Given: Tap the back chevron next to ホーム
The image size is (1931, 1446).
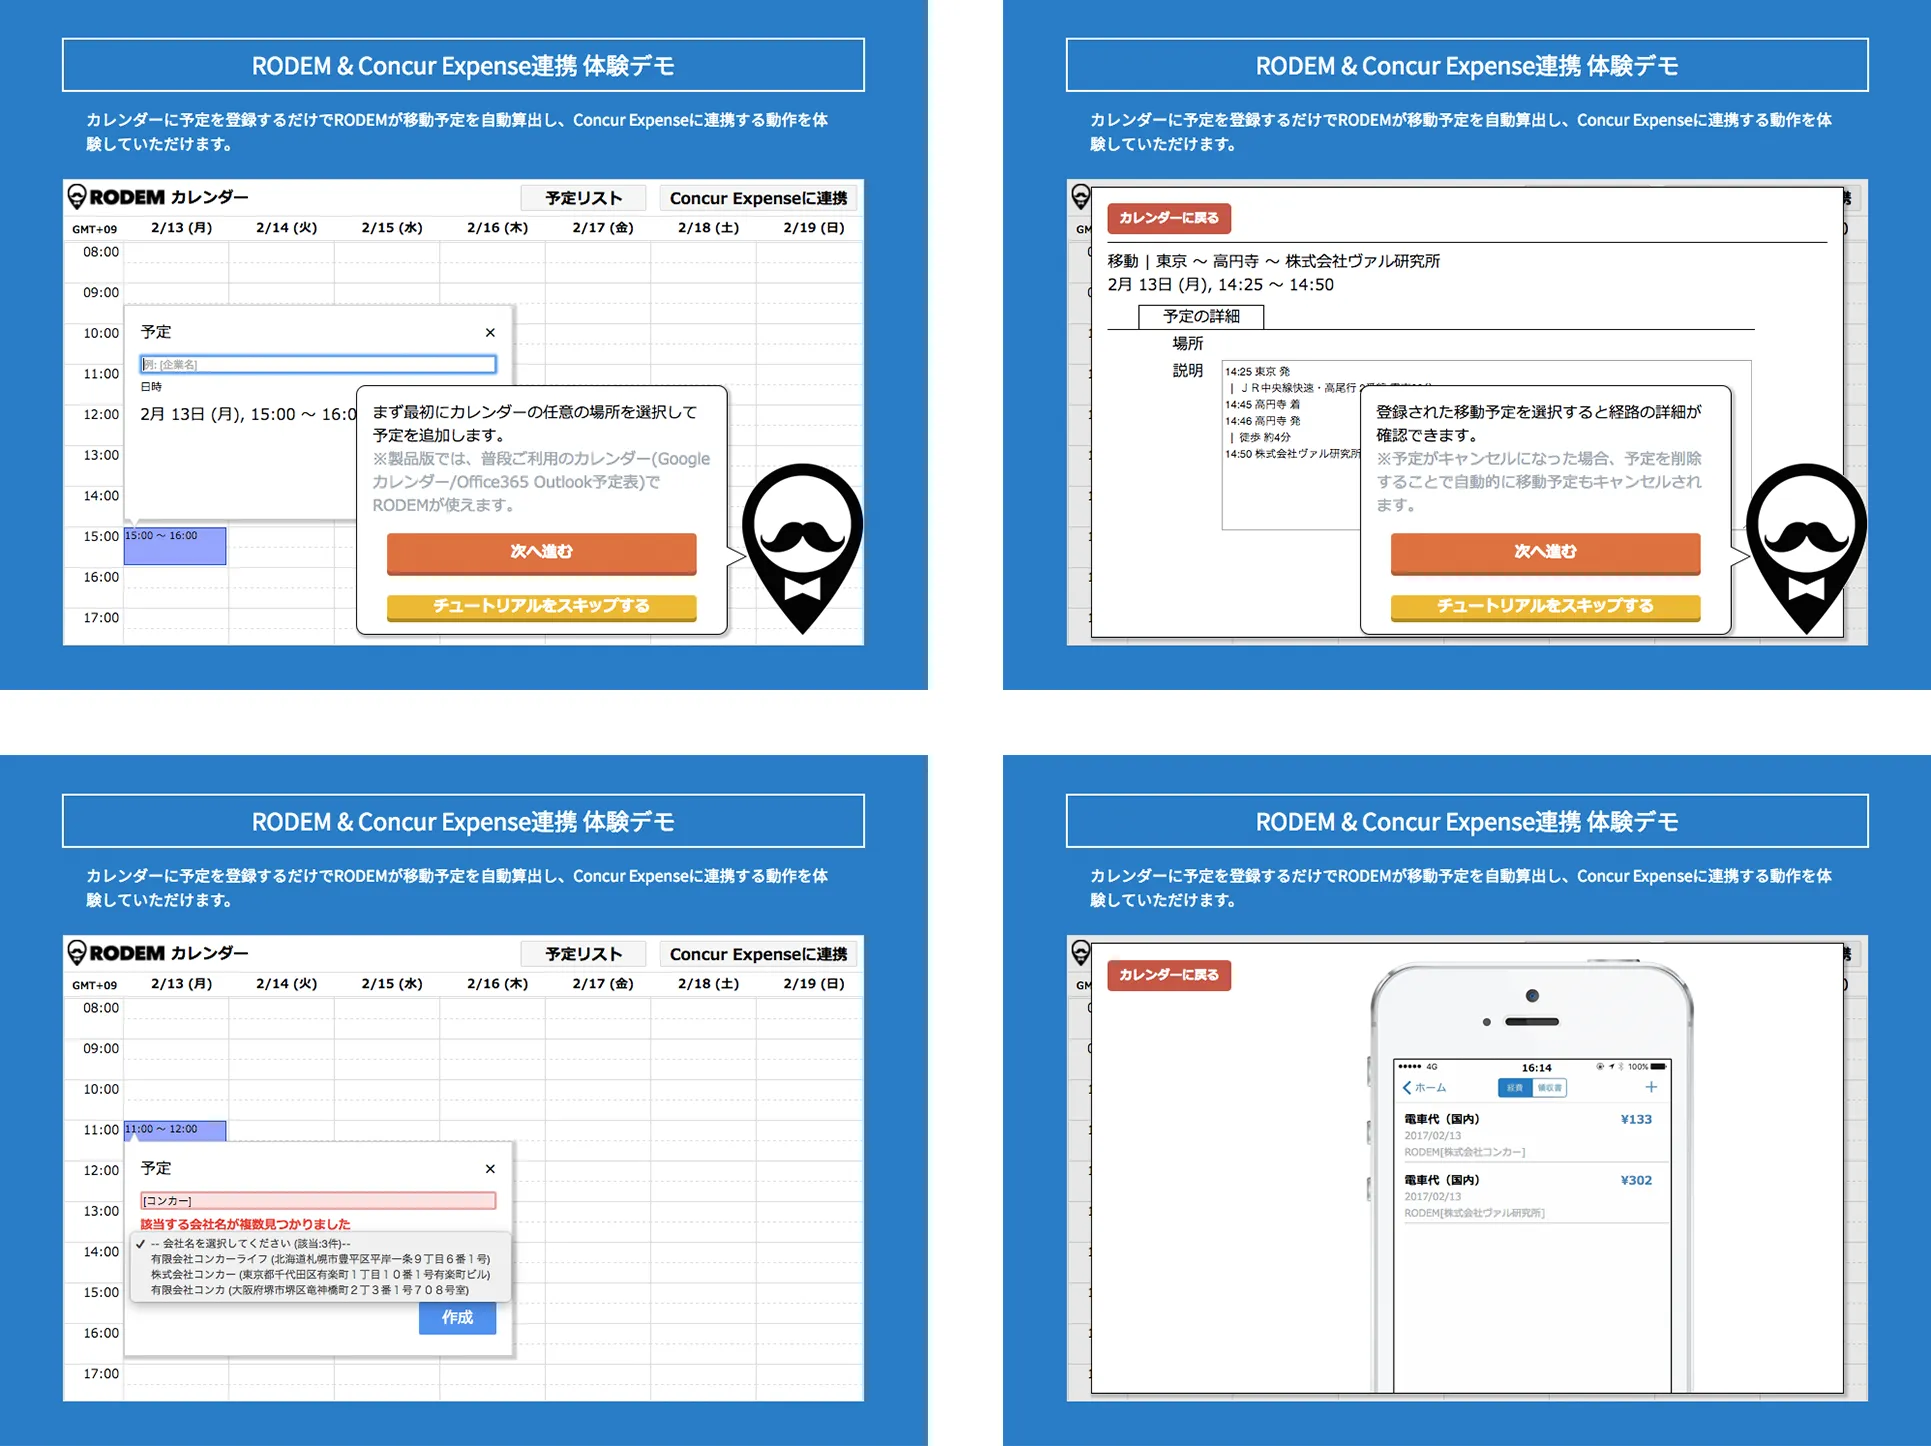Looking at the screenshot, I should pos(1407,1088).
